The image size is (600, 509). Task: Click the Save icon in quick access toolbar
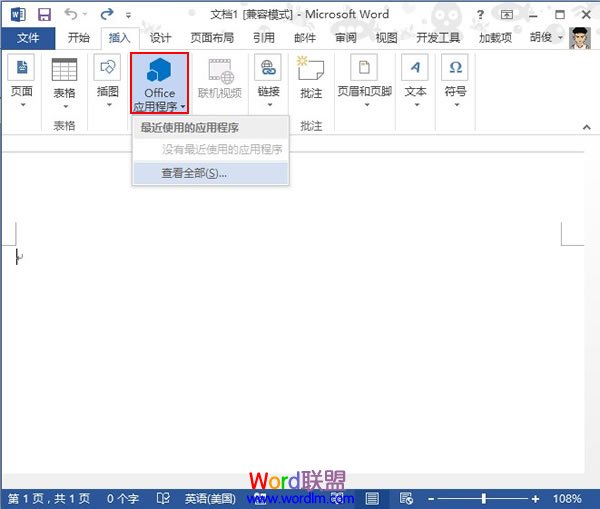click(x=44, y=14)
